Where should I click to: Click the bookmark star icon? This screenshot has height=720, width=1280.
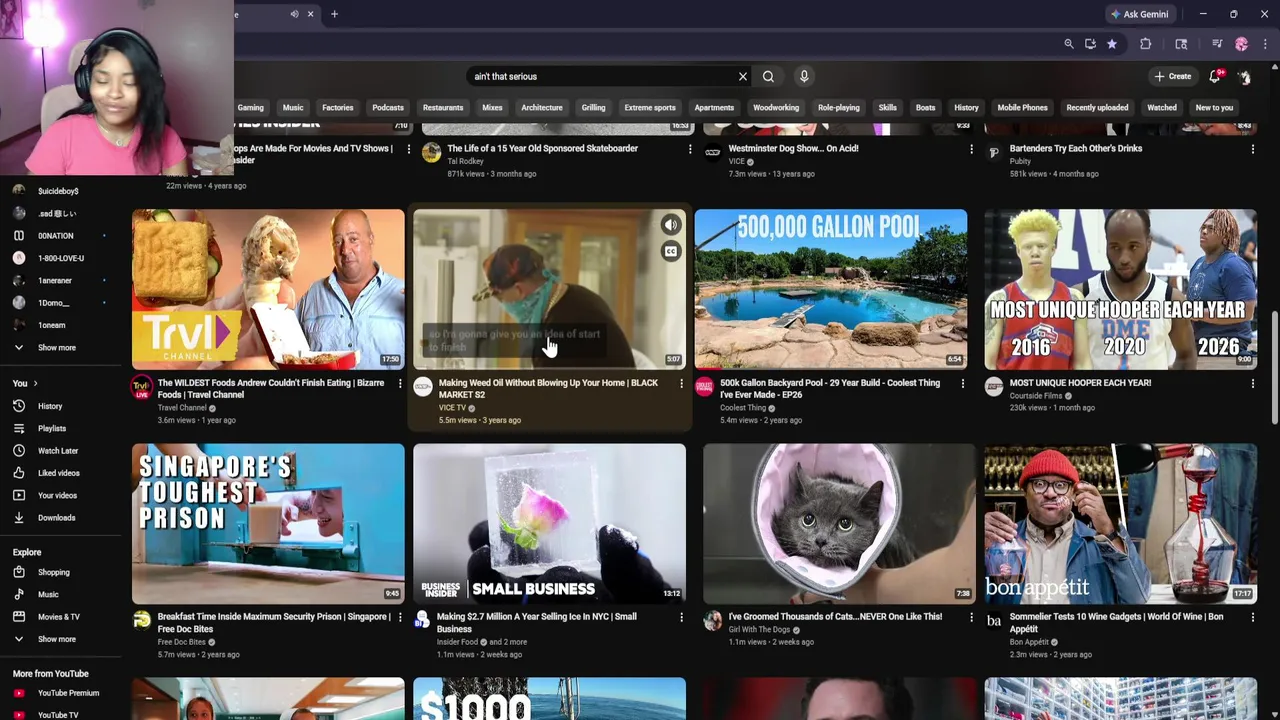1112,44
